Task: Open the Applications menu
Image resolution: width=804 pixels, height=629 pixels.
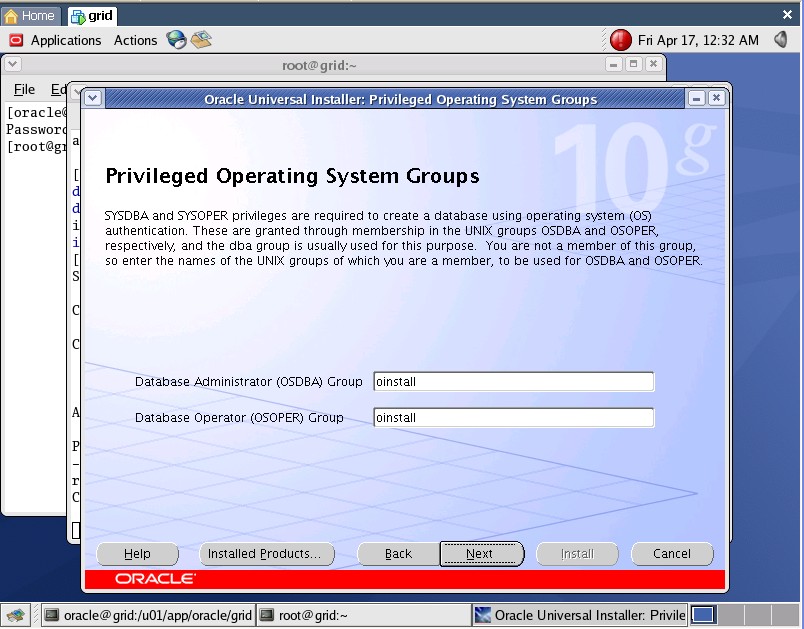Action: click(56, 40)
